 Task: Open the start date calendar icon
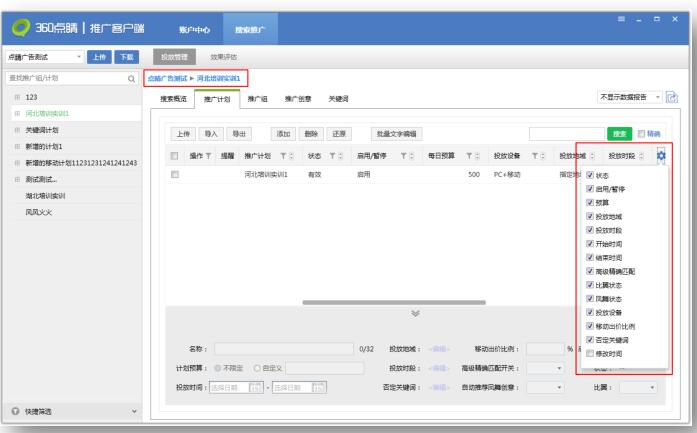point(255,387)
